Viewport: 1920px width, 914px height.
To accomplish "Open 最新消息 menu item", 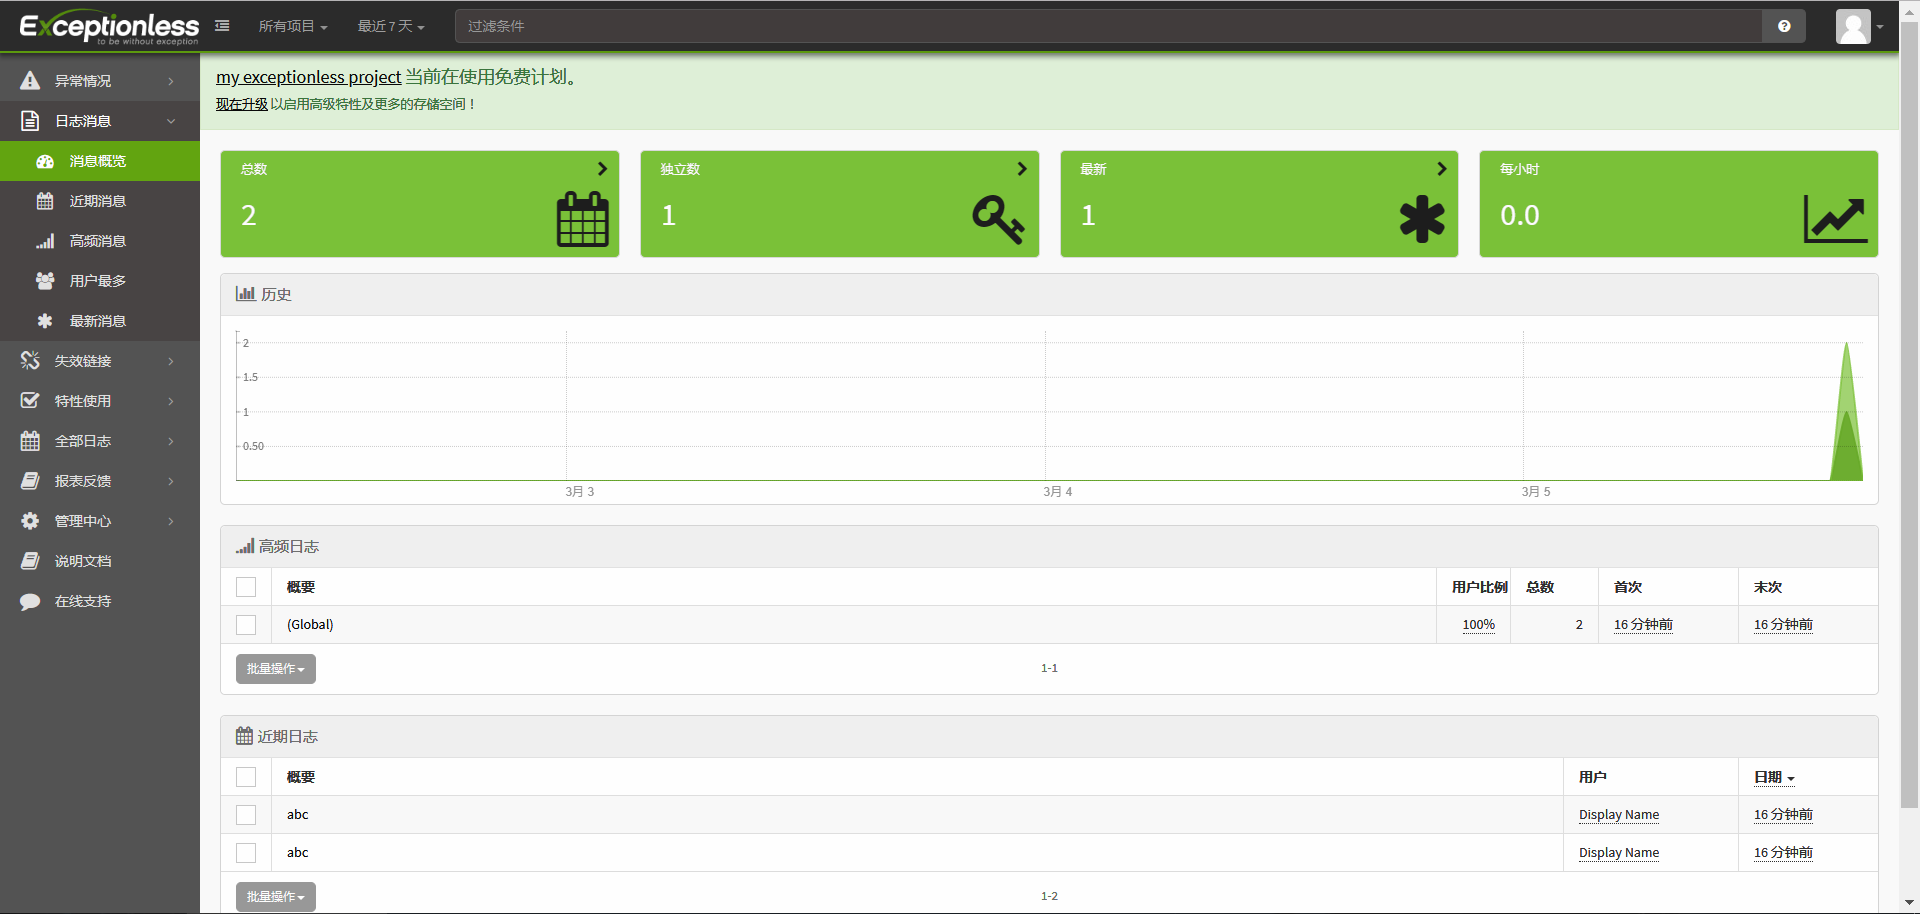I will pyautogui.click(x=100, y=321).
